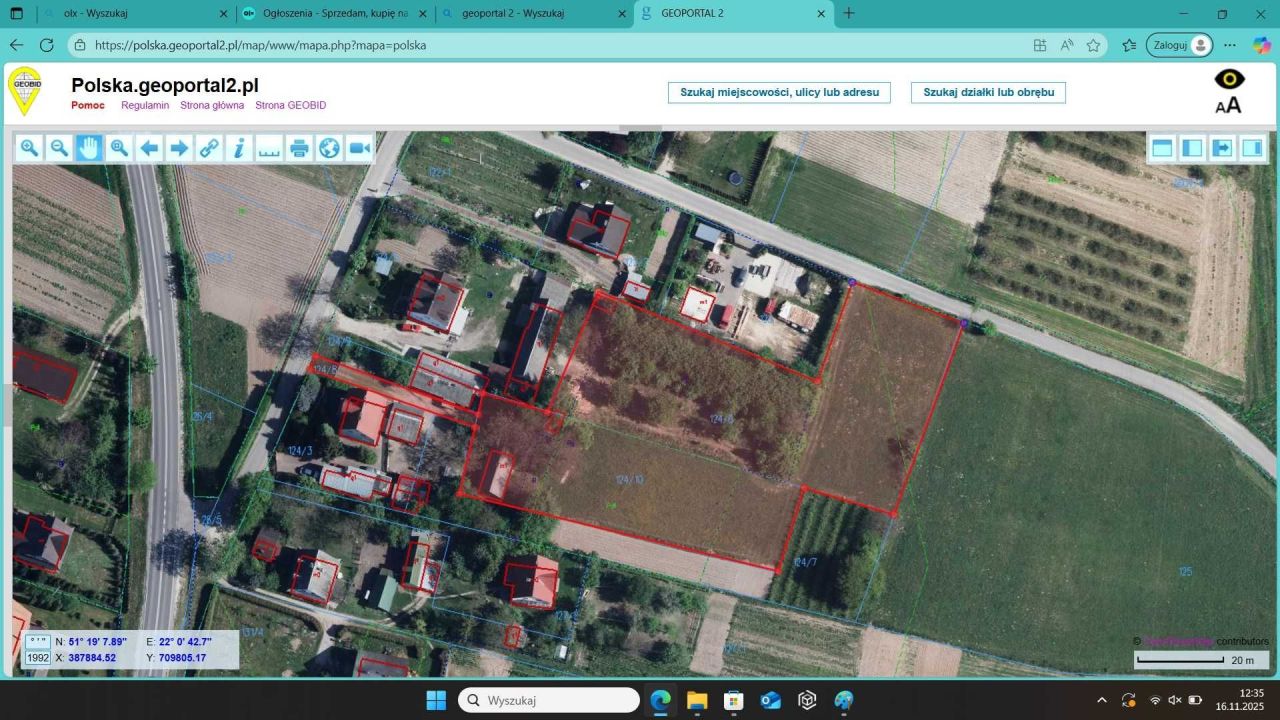
Task: Switch to olx - Wyszukaj tab
Action: point(135,14)
